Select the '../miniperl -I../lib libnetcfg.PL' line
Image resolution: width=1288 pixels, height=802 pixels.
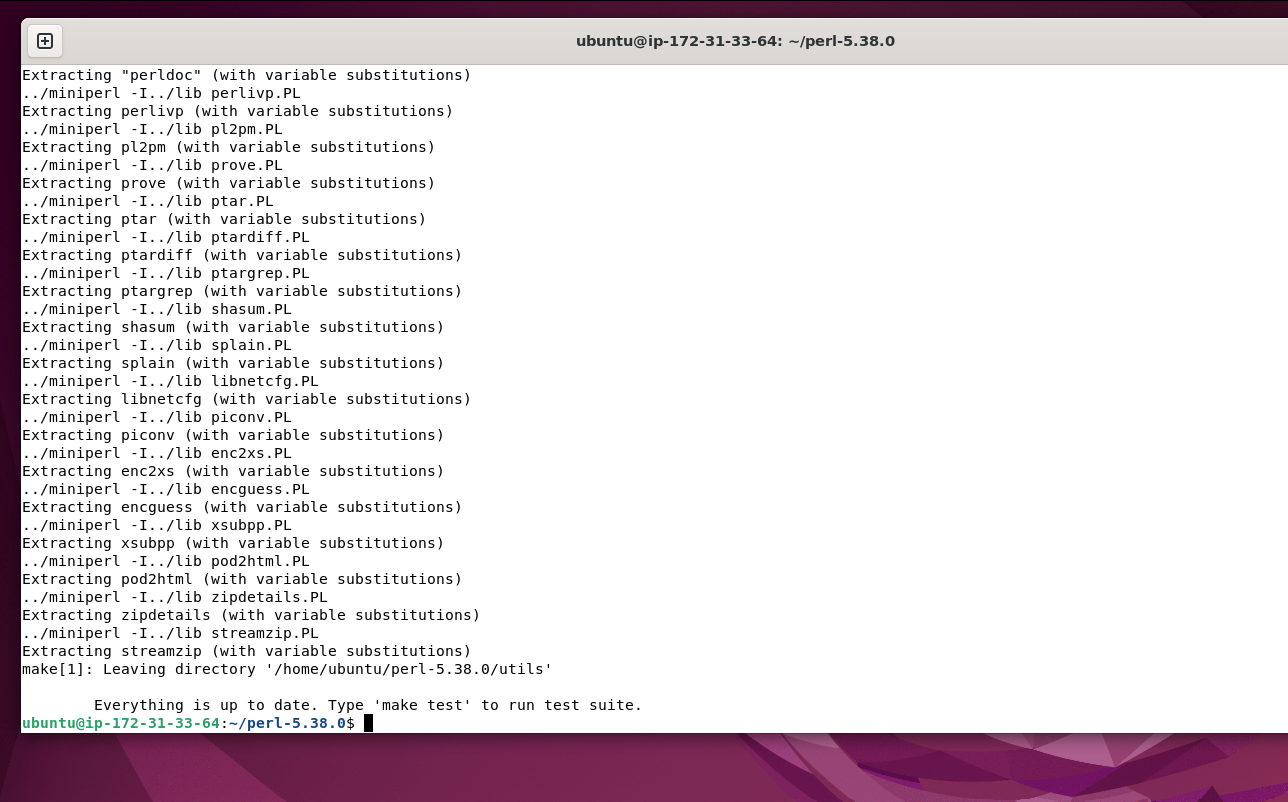click(x=170, y=381)
